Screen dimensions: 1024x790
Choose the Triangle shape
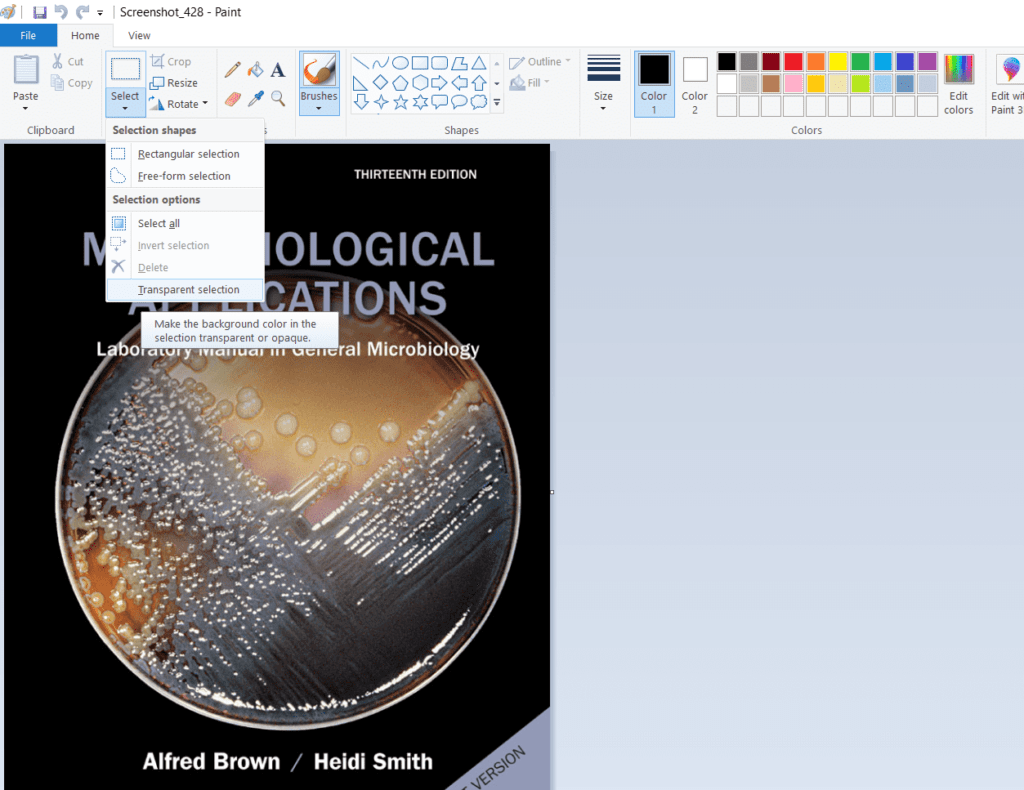point(479,63)
